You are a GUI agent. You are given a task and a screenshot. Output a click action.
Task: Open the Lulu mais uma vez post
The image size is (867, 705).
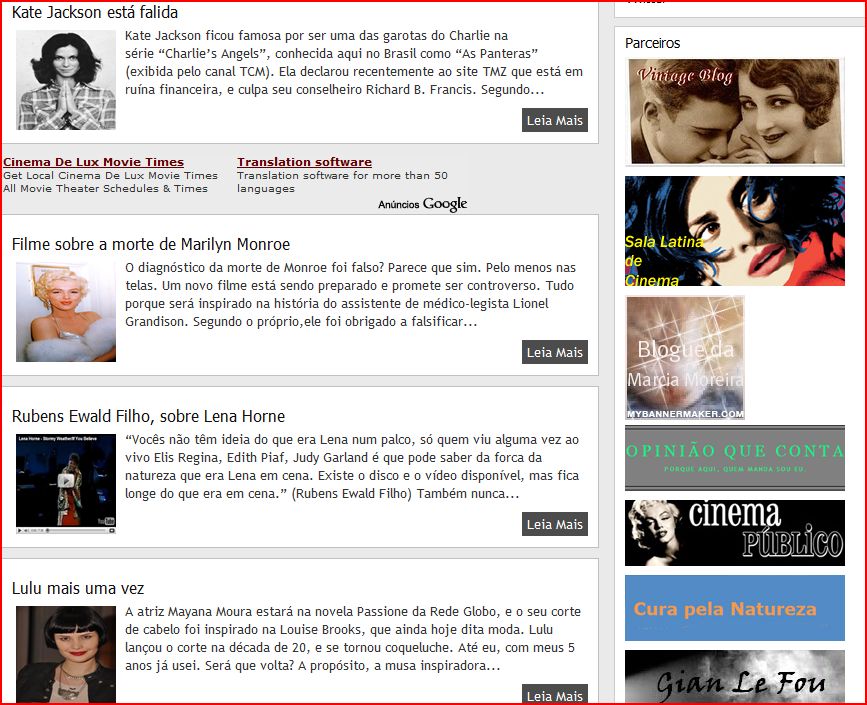coord(78,588)
